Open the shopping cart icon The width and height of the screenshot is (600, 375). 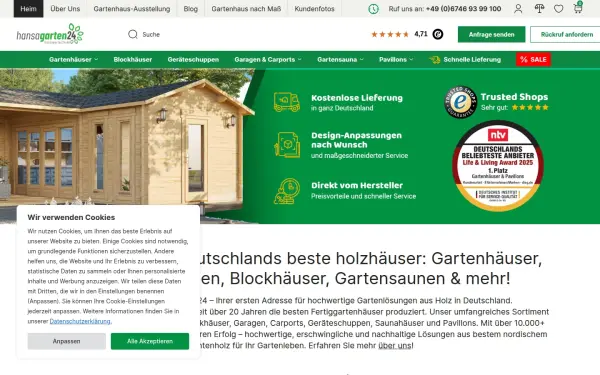[578, 8]
